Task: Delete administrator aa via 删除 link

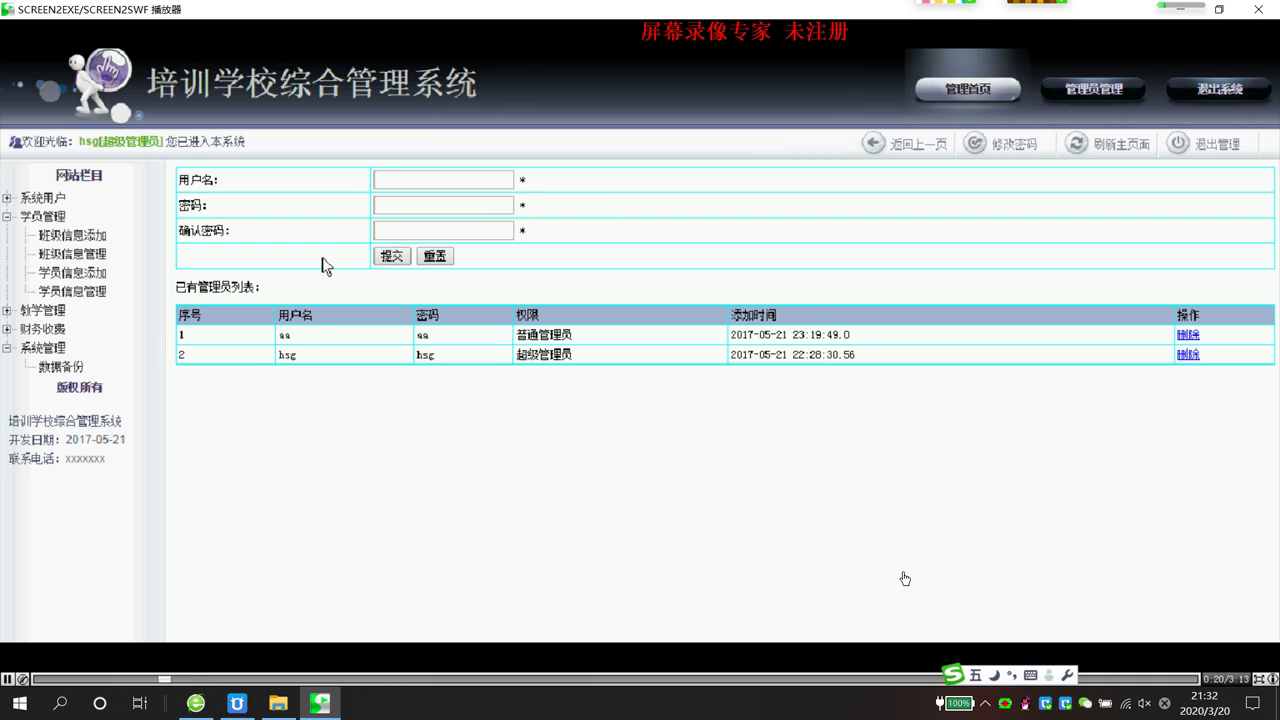Action: pyautogui.click(x=1188, y=335)
